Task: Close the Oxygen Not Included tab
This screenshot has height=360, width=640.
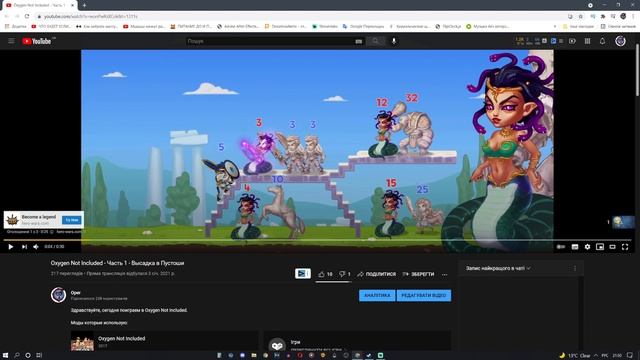Action: (73, 5)
